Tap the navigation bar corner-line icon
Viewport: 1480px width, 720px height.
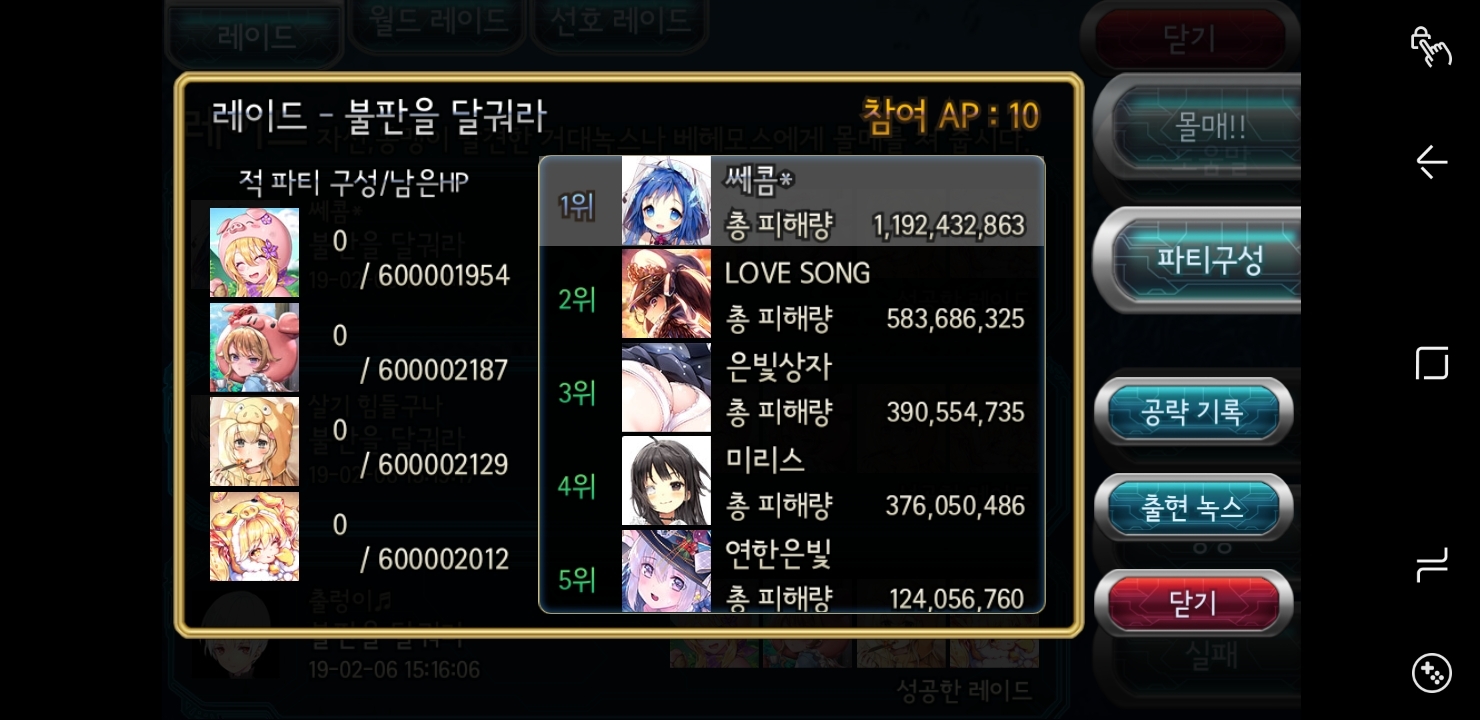coord(1431,565)
